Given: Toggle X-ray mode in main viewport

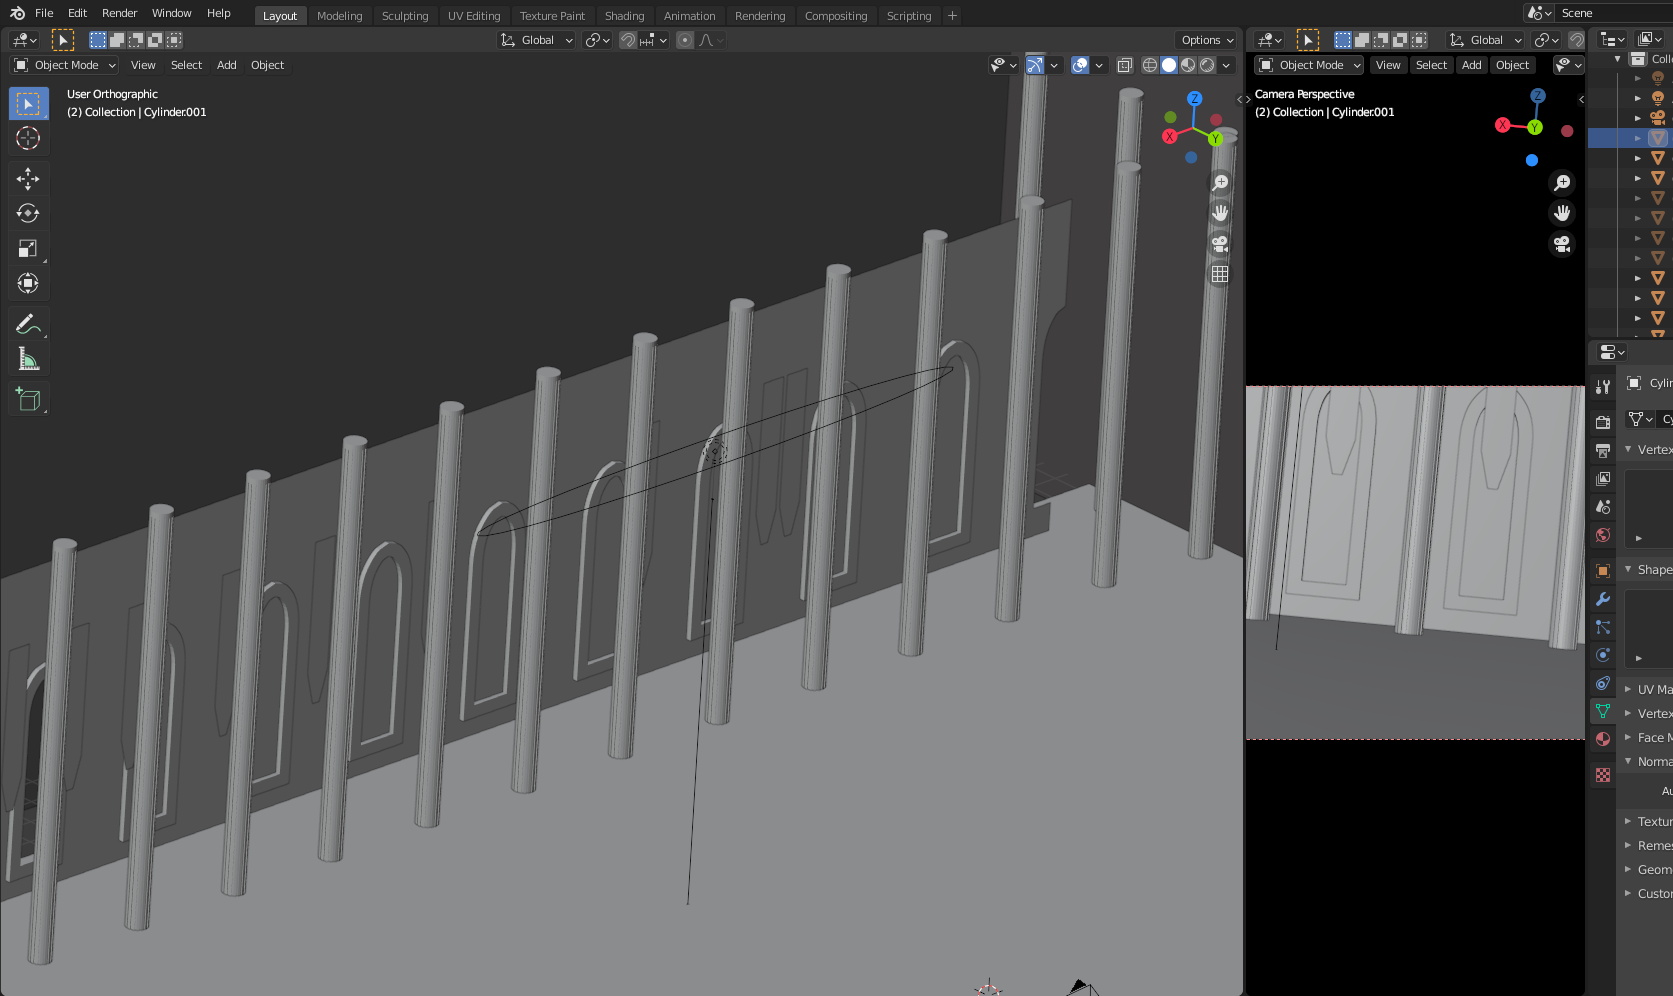Looking at the screenshot, I should coord(1125,65).
